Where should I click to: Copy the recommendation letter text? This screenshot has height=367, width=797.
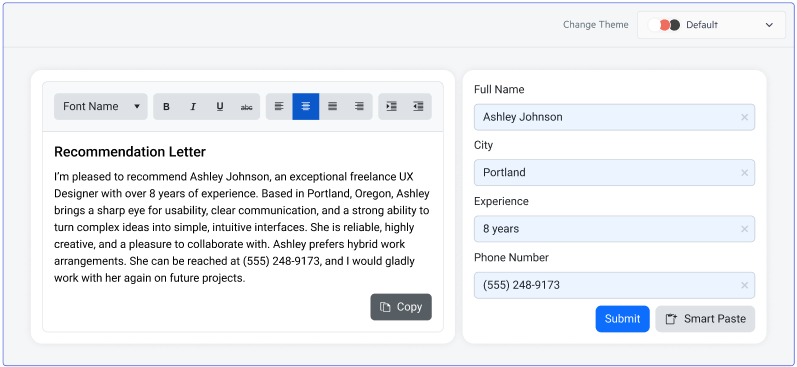coord(401,307)
